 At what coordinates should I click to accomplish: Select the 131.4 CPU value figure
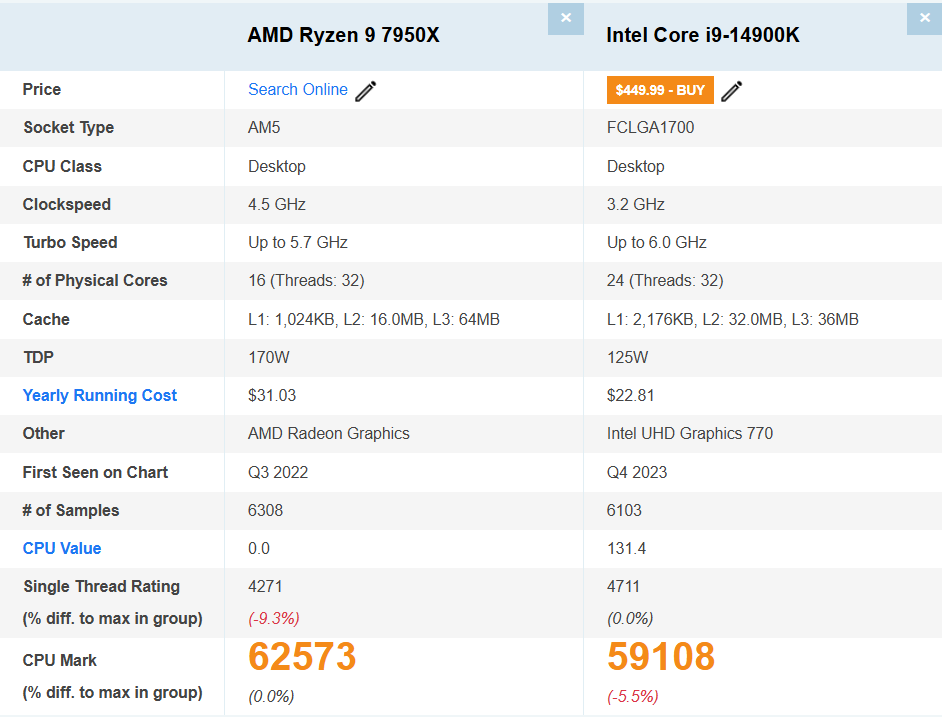(x=627, y=548)
